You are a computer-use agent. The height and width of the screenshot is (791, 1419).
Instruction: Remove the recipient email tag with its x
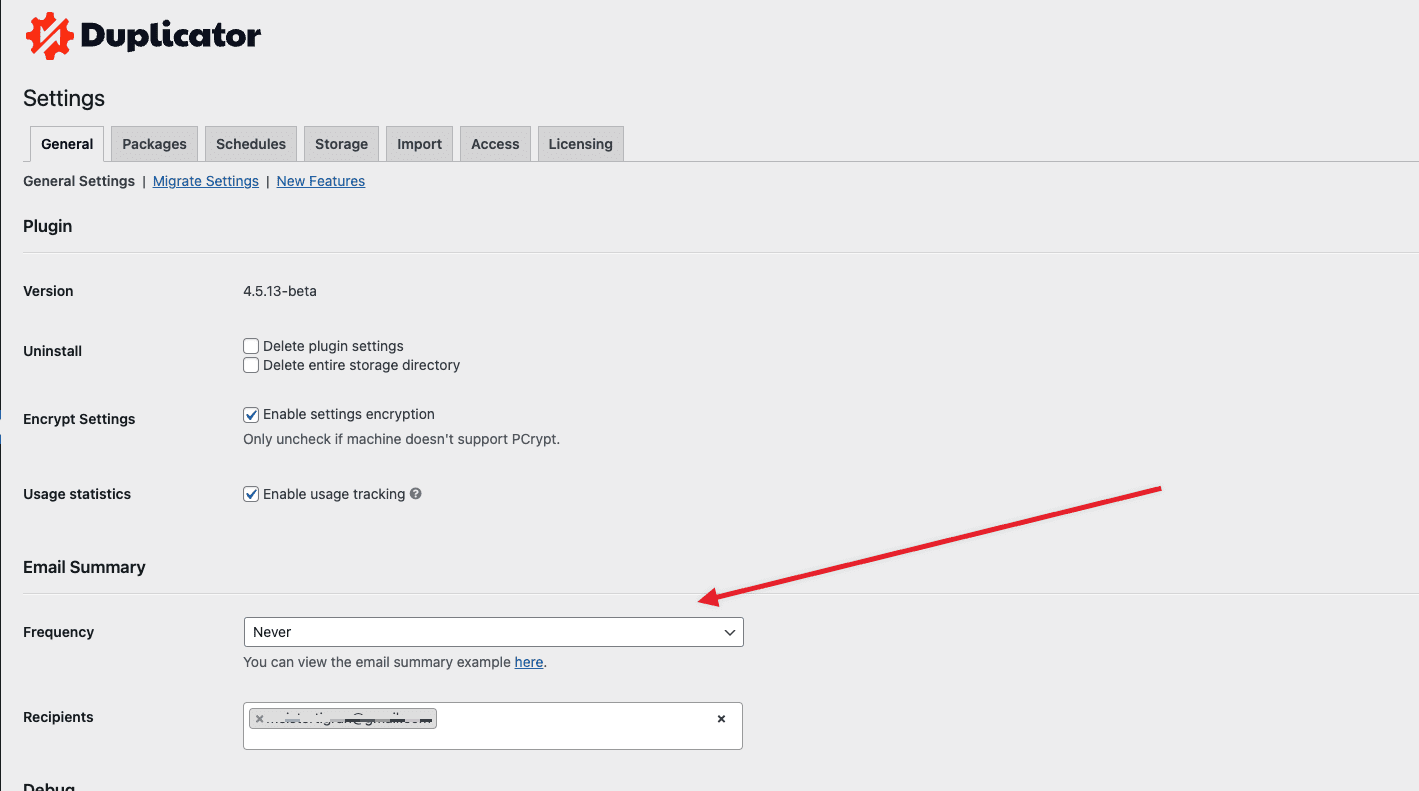[259, 719]
